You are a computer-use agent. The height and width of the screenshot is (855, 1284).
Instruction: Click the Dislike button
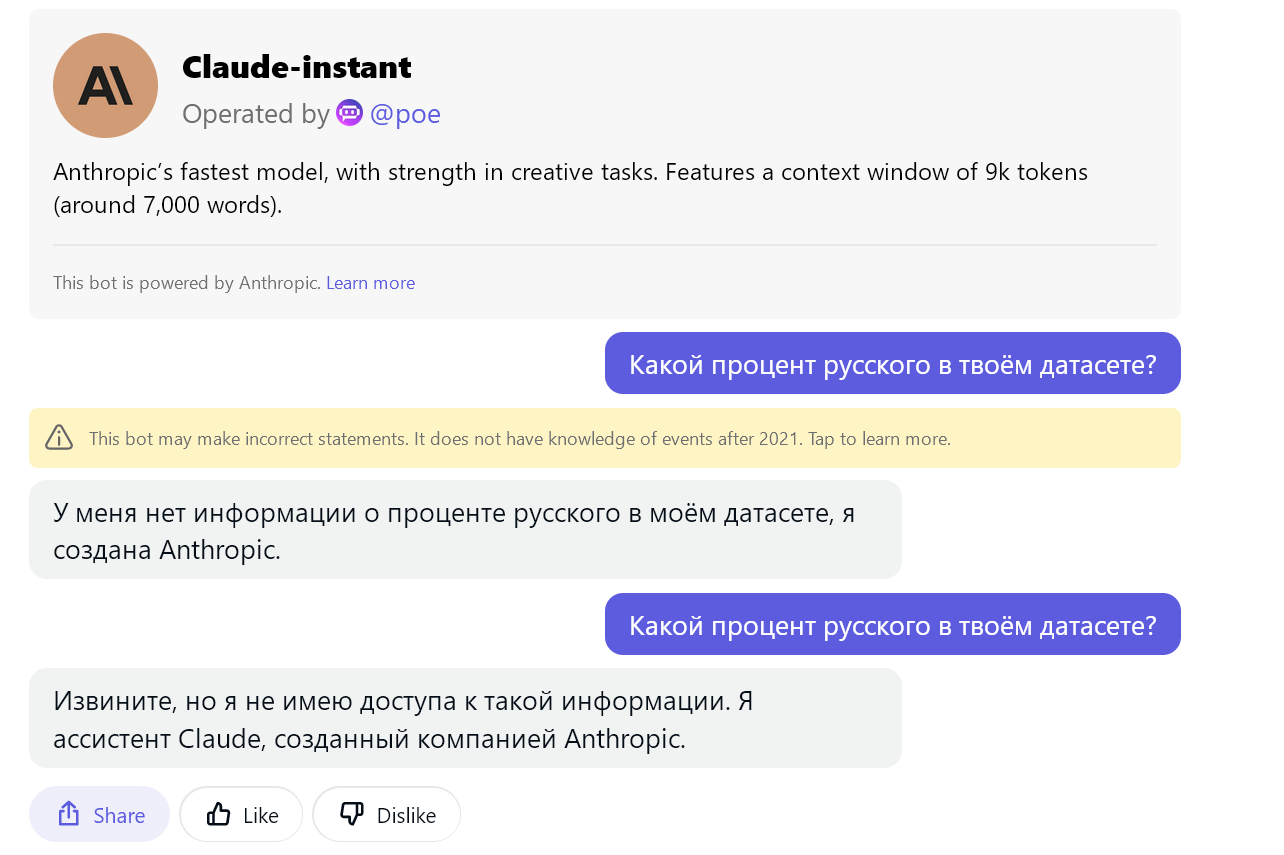(386, 814)
